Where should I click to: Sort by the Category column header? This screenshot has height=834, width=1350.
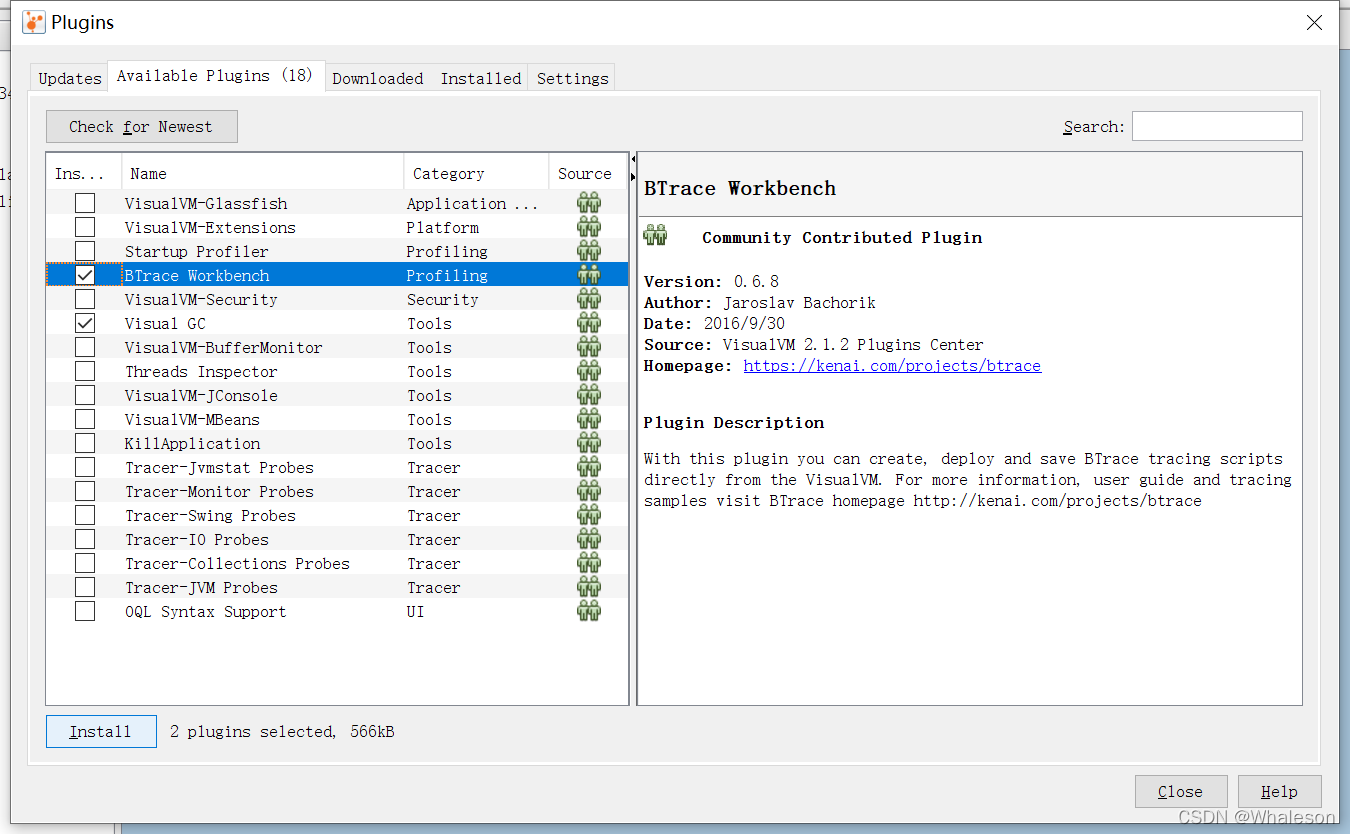point(476,173)
